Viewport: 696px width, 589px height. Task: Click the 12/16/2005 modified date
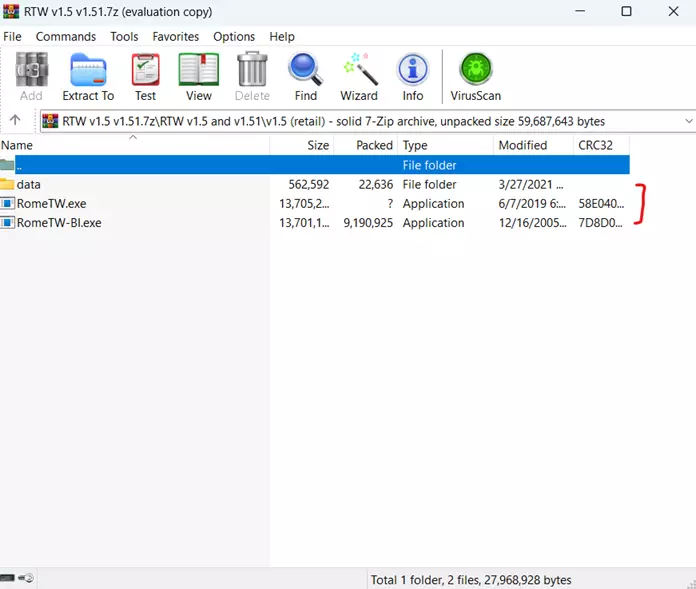[533, 222]
